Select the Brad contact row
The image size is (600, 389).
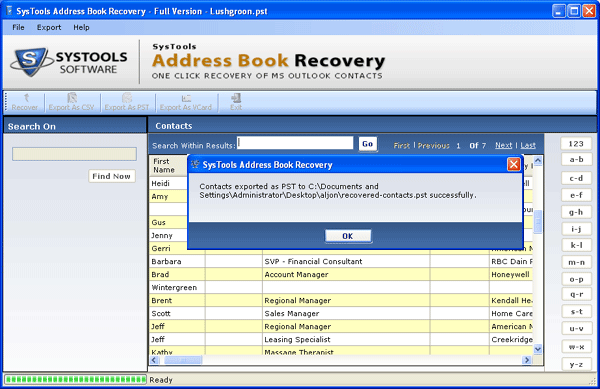pyautogui.click(x=341, y=275)
